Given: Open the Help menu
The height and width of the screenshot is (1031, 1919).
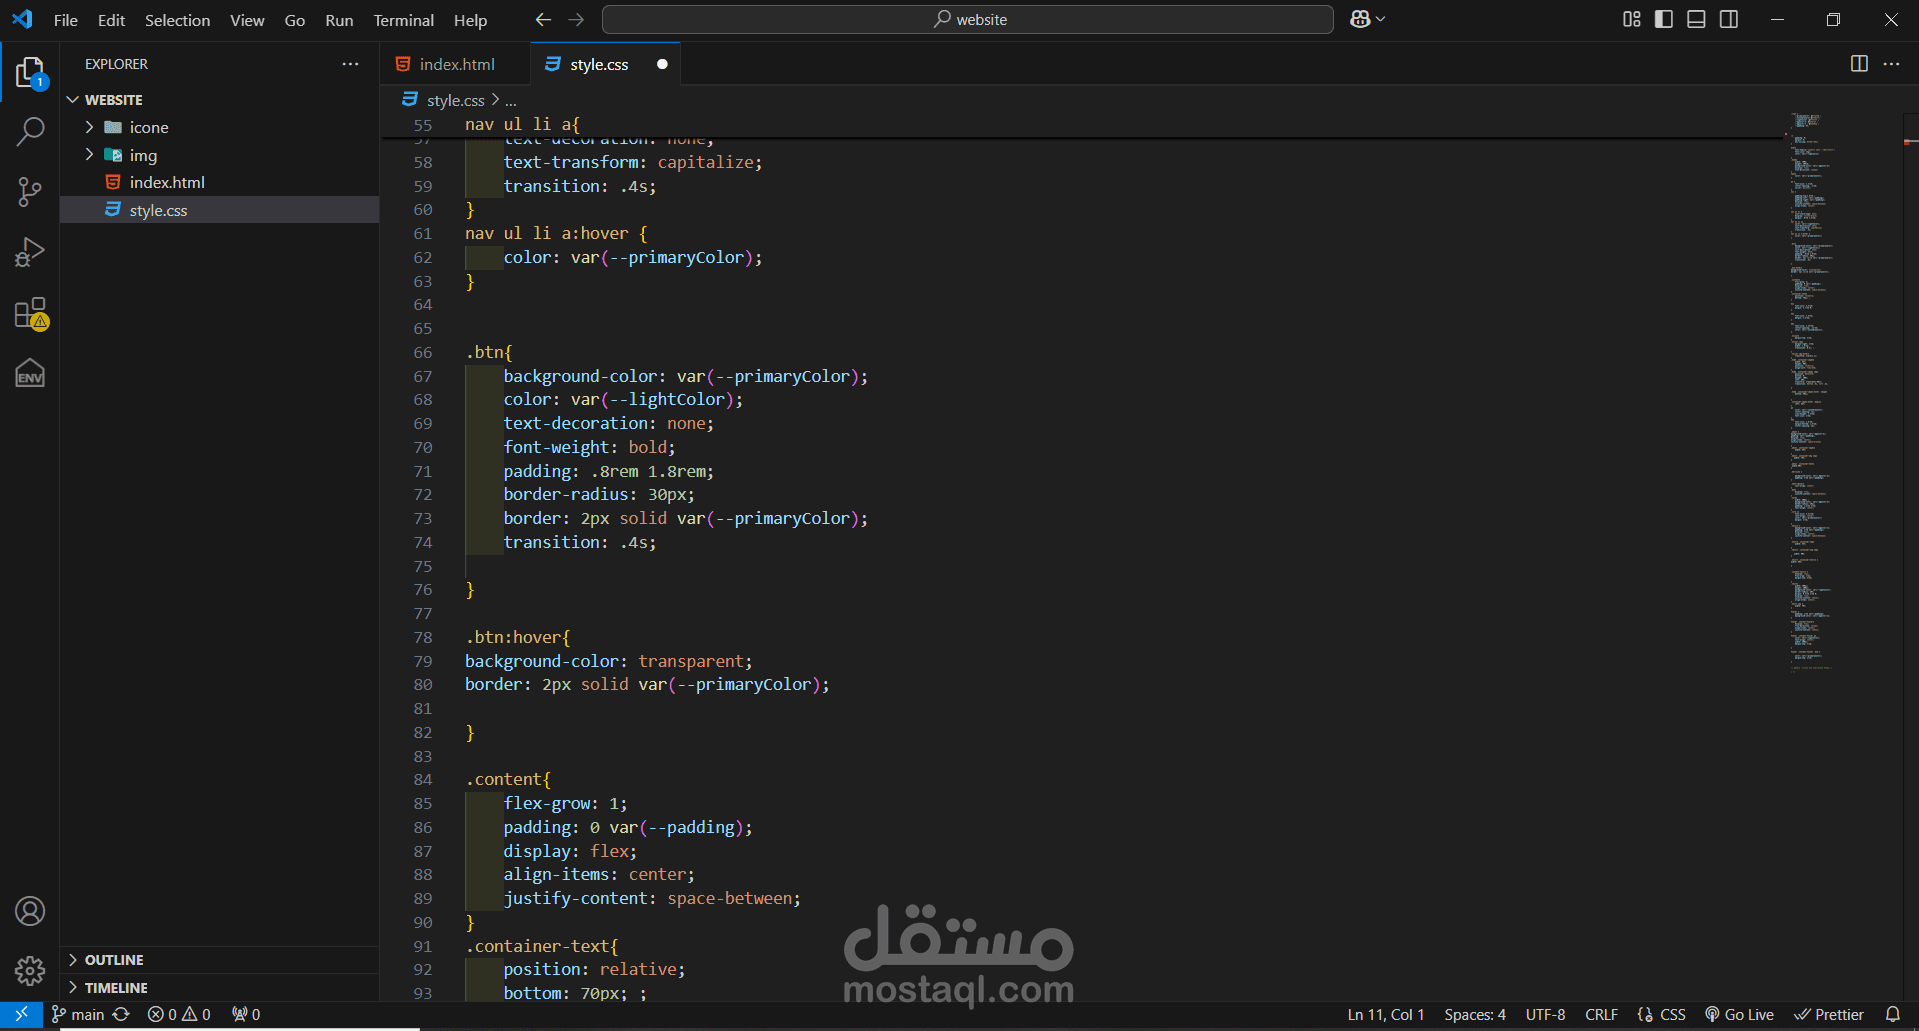Looking at the screenshot, I should point(470,20).
